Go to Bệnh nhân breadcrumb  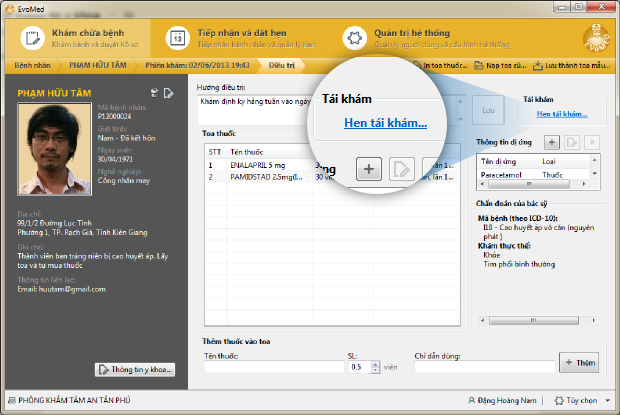coord(32,65)
